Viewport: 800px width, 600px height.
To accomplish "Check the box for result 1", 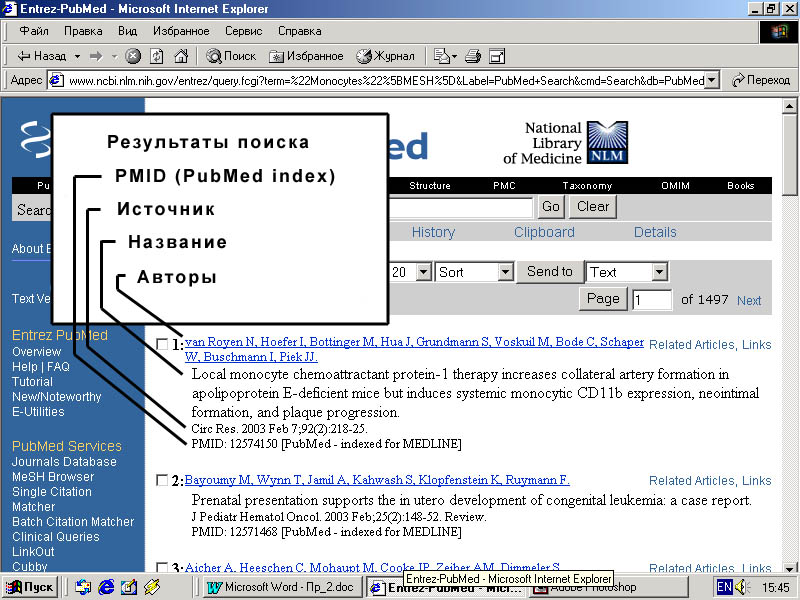I will click(x=162, y=344).
